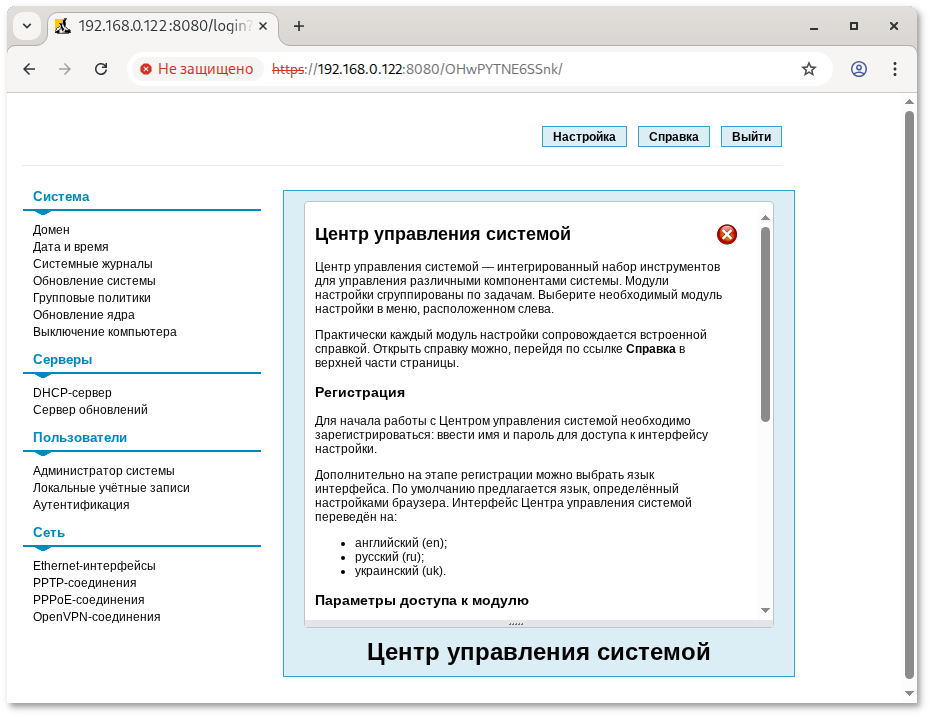
Task: Click the help panel scrollbar down arrow
Action: [x=763, y=610]
